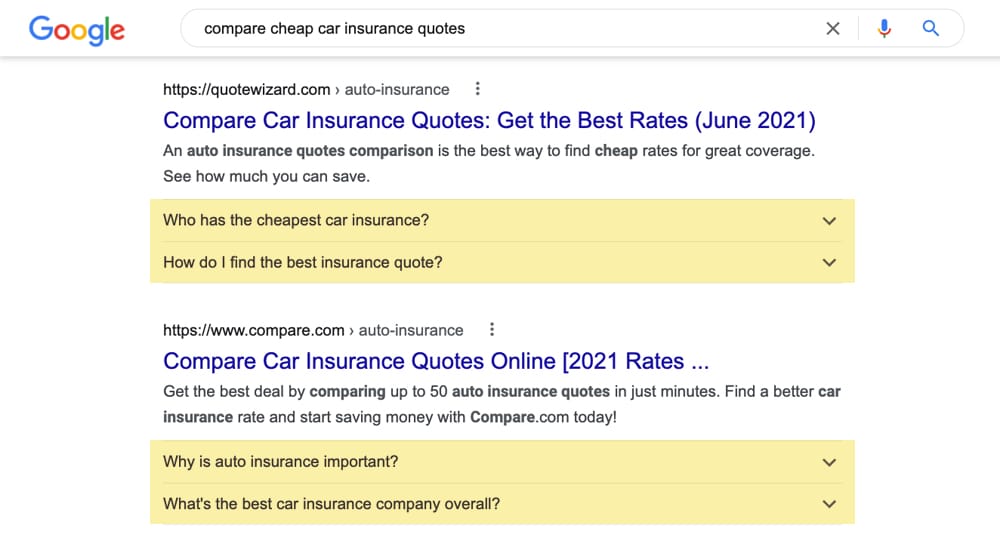The width and height of the screenshot is (1000, 560).
Task: Click the 'How do I find the best insurance quote?' text
Action: [302, 262]
